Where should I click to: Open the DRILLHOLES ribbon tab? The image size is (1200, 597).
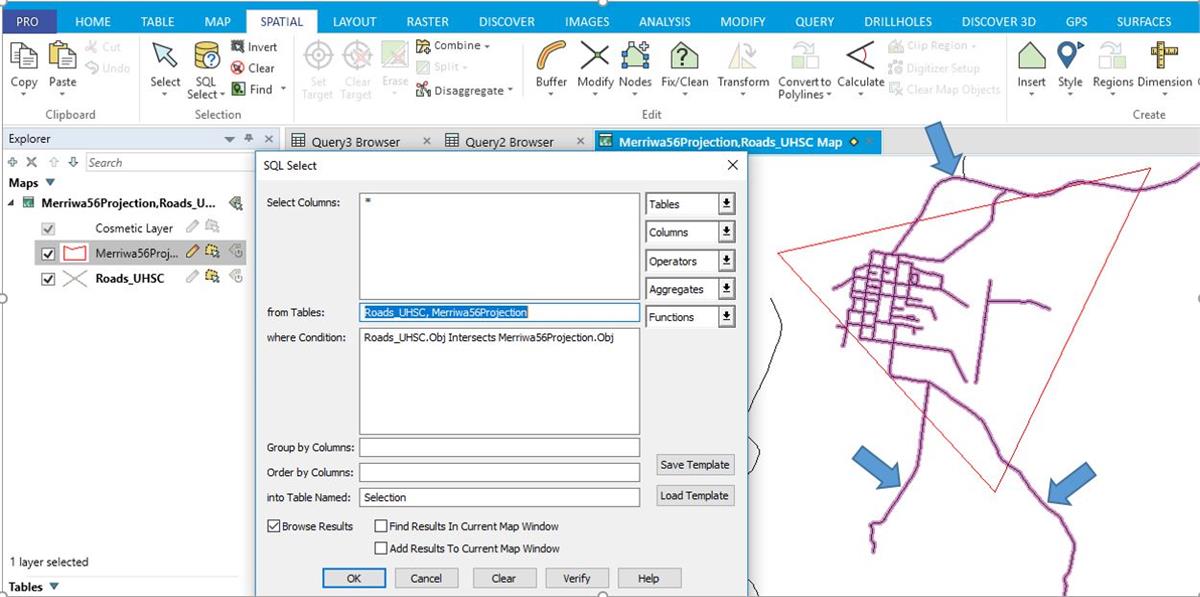point(898,21)
